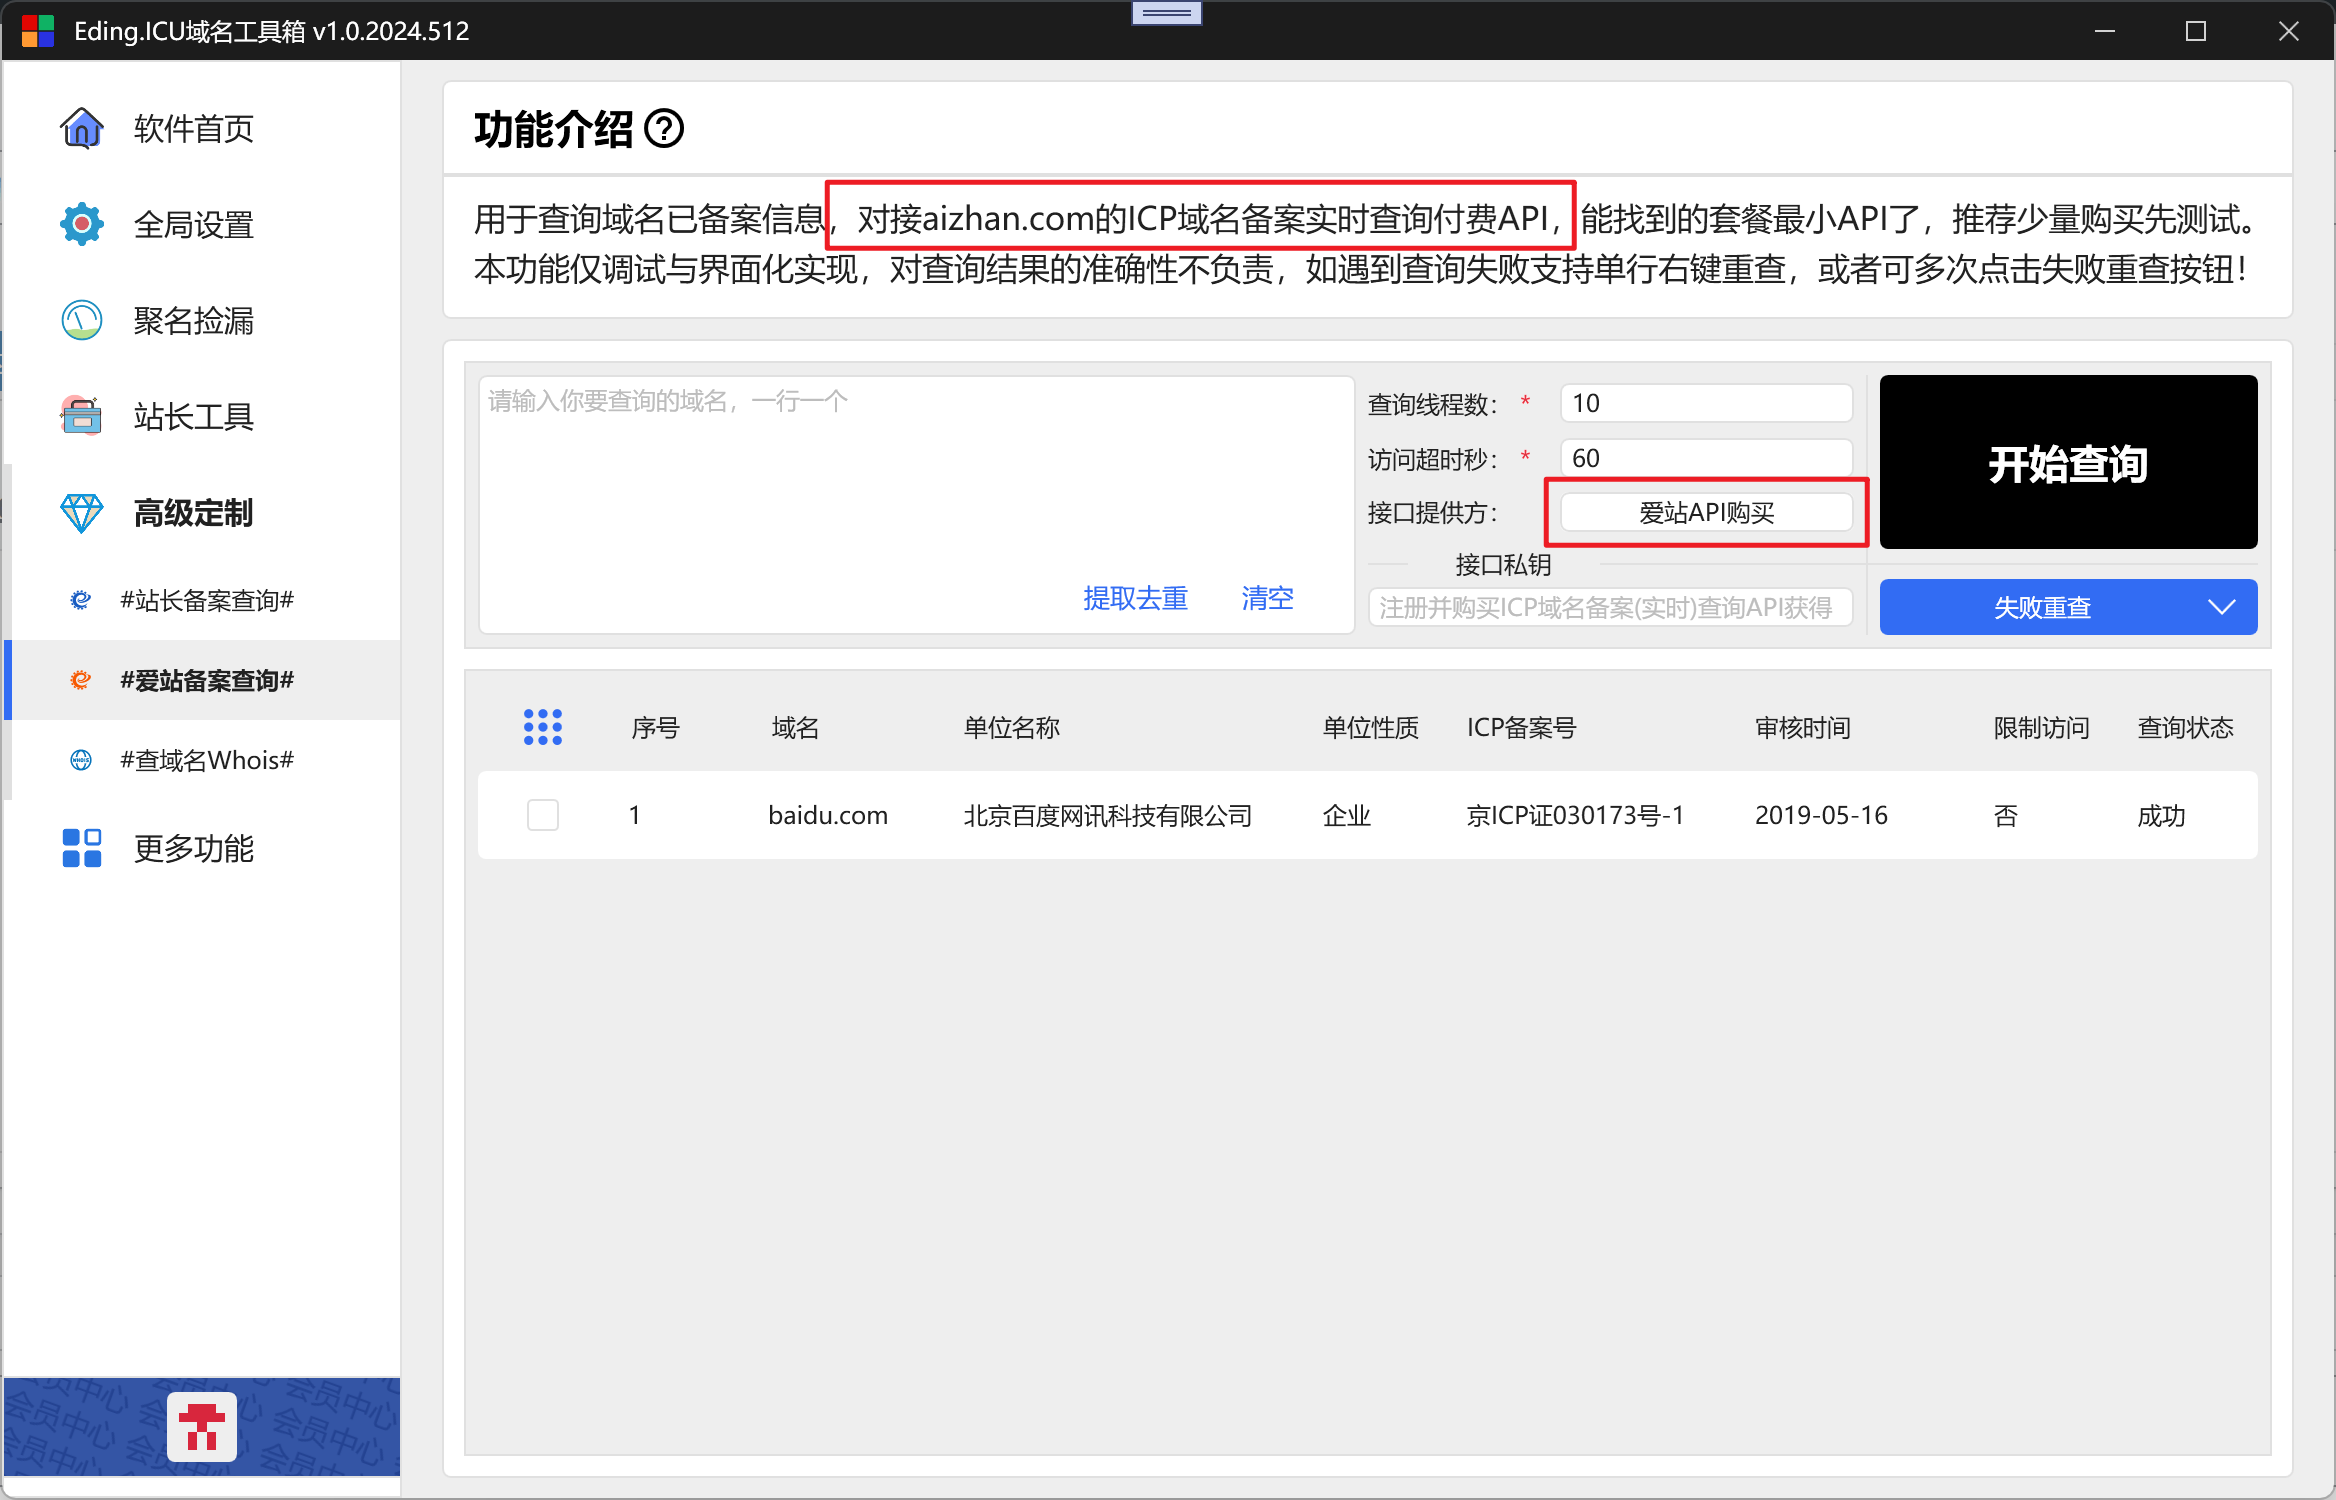The image size is (2336, 1500).
Task: Click the 北京百度网讯科技有限公司 cell
Action: [x=1107, y=815]
